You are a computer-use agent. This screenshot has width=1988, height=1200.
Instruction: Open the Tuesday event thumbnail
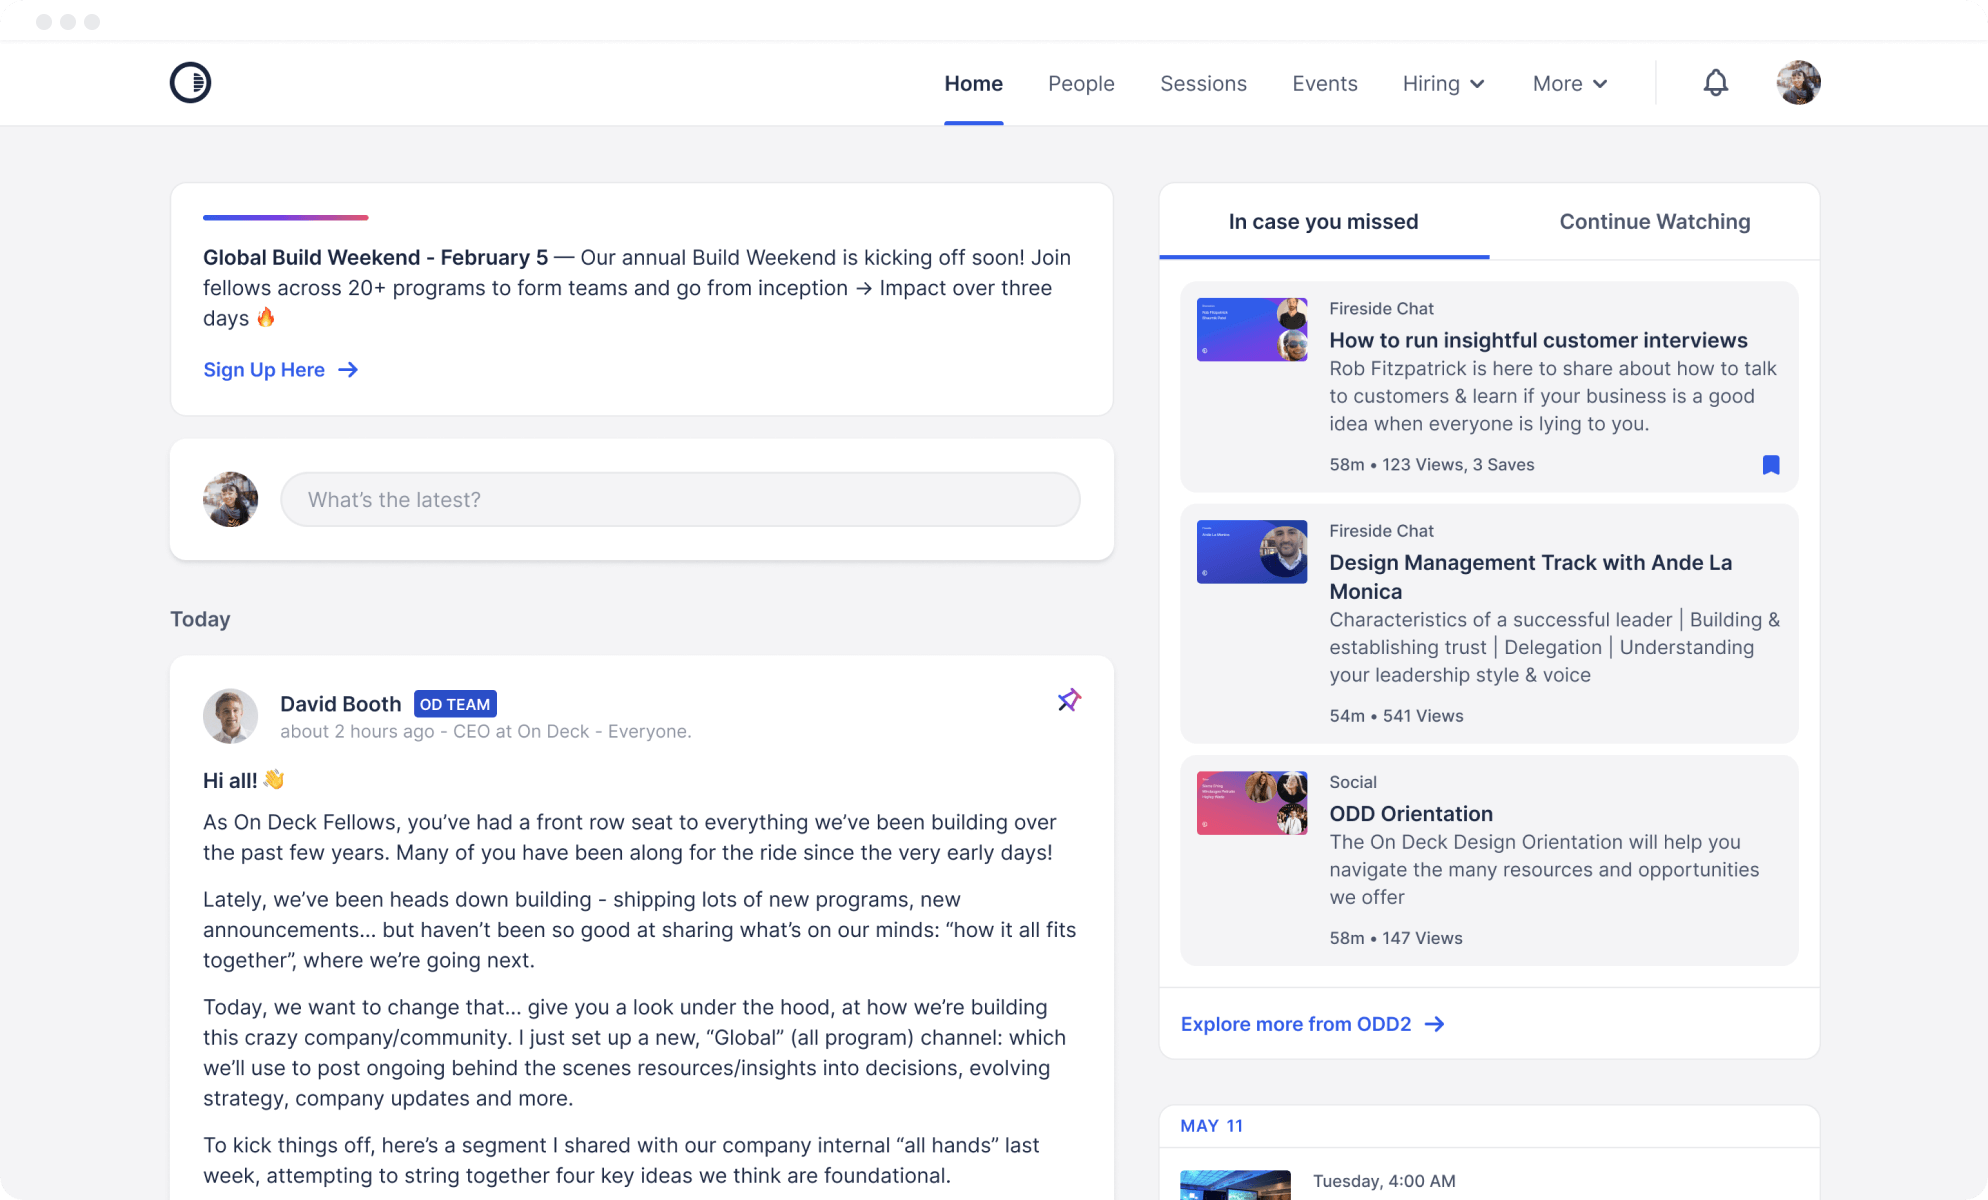(x=1235, y=1185)
